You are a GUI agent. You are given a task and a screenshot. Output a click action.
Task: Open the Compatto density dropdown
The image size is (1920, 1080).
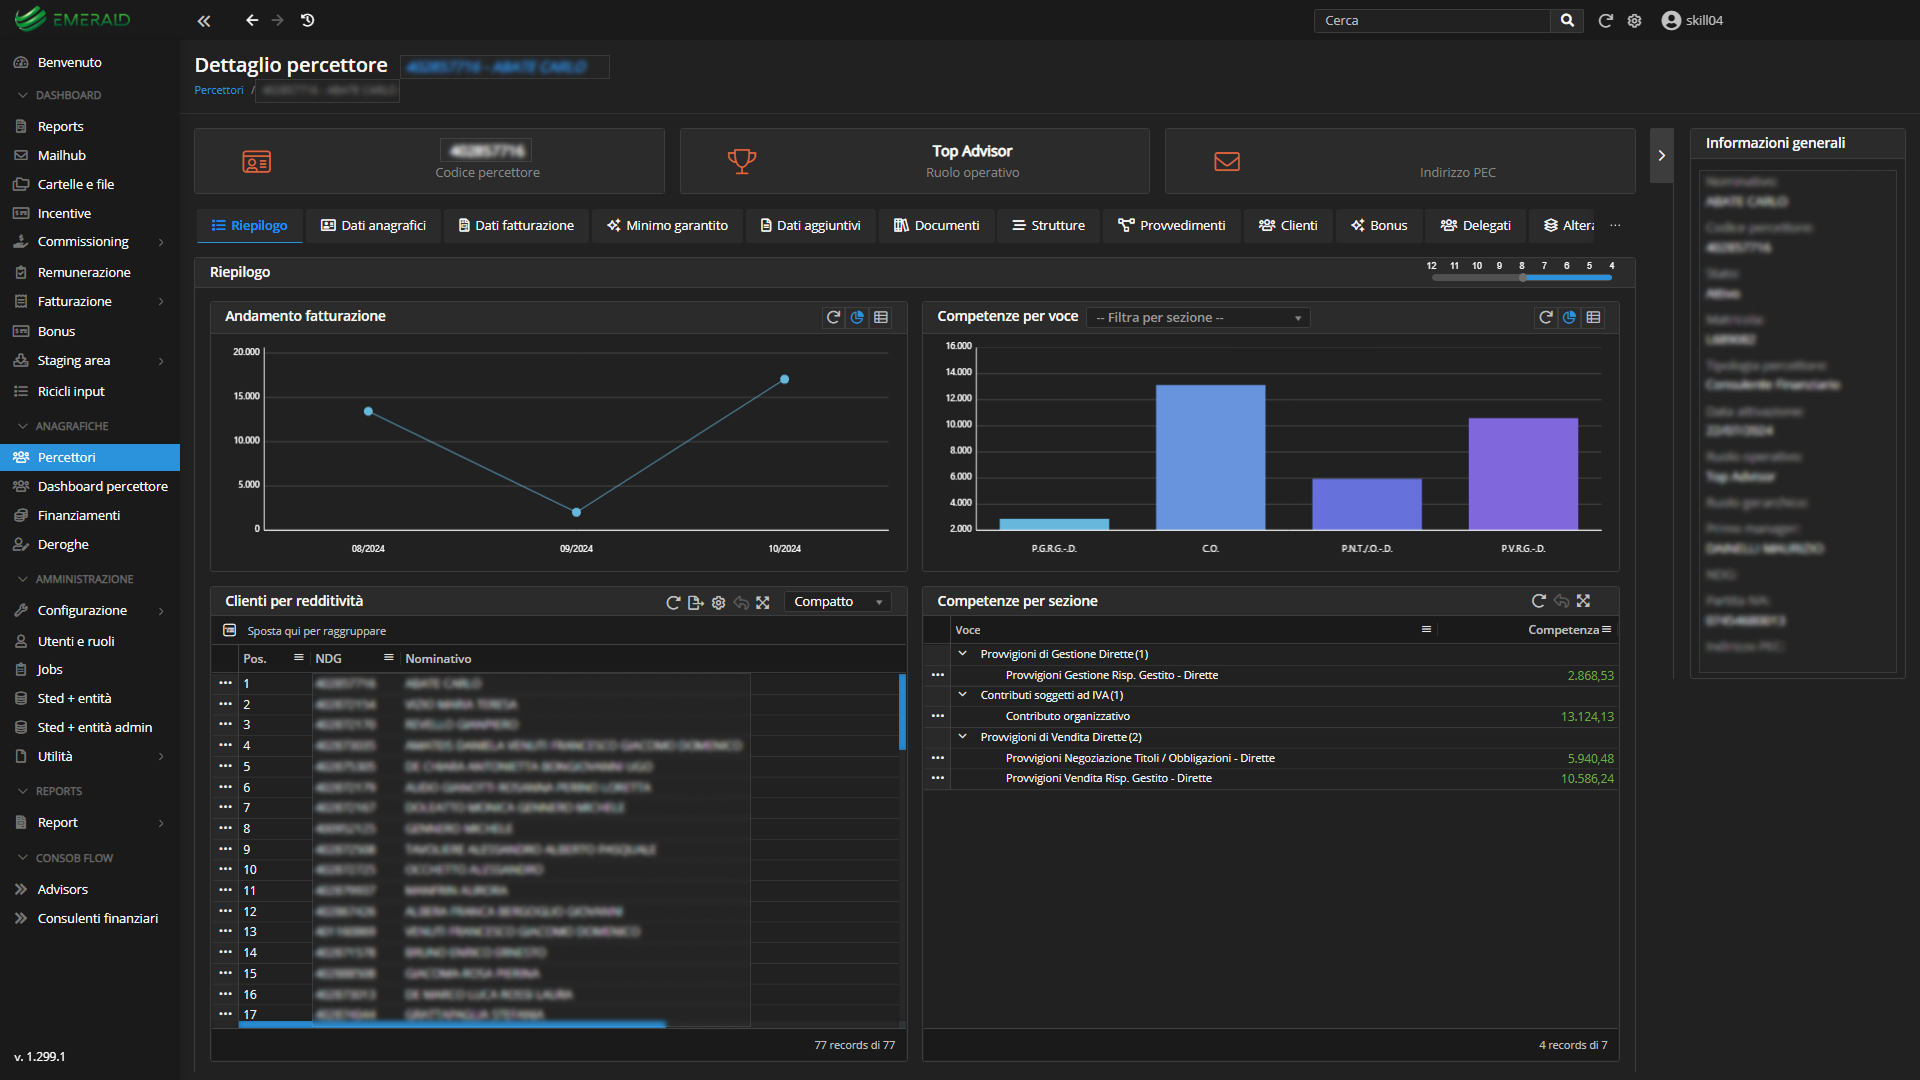[x=838, y=602]
